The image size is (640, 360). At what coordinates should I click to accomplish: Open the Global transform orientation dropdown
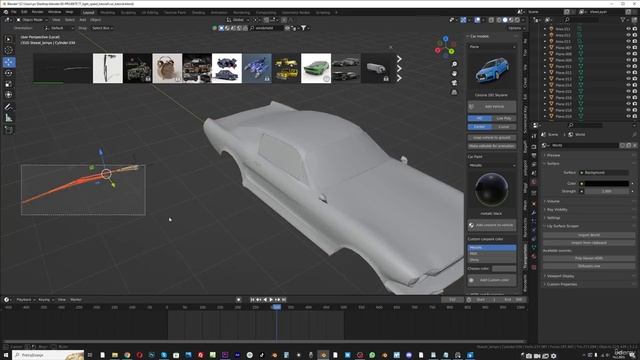tap(238, 20)
